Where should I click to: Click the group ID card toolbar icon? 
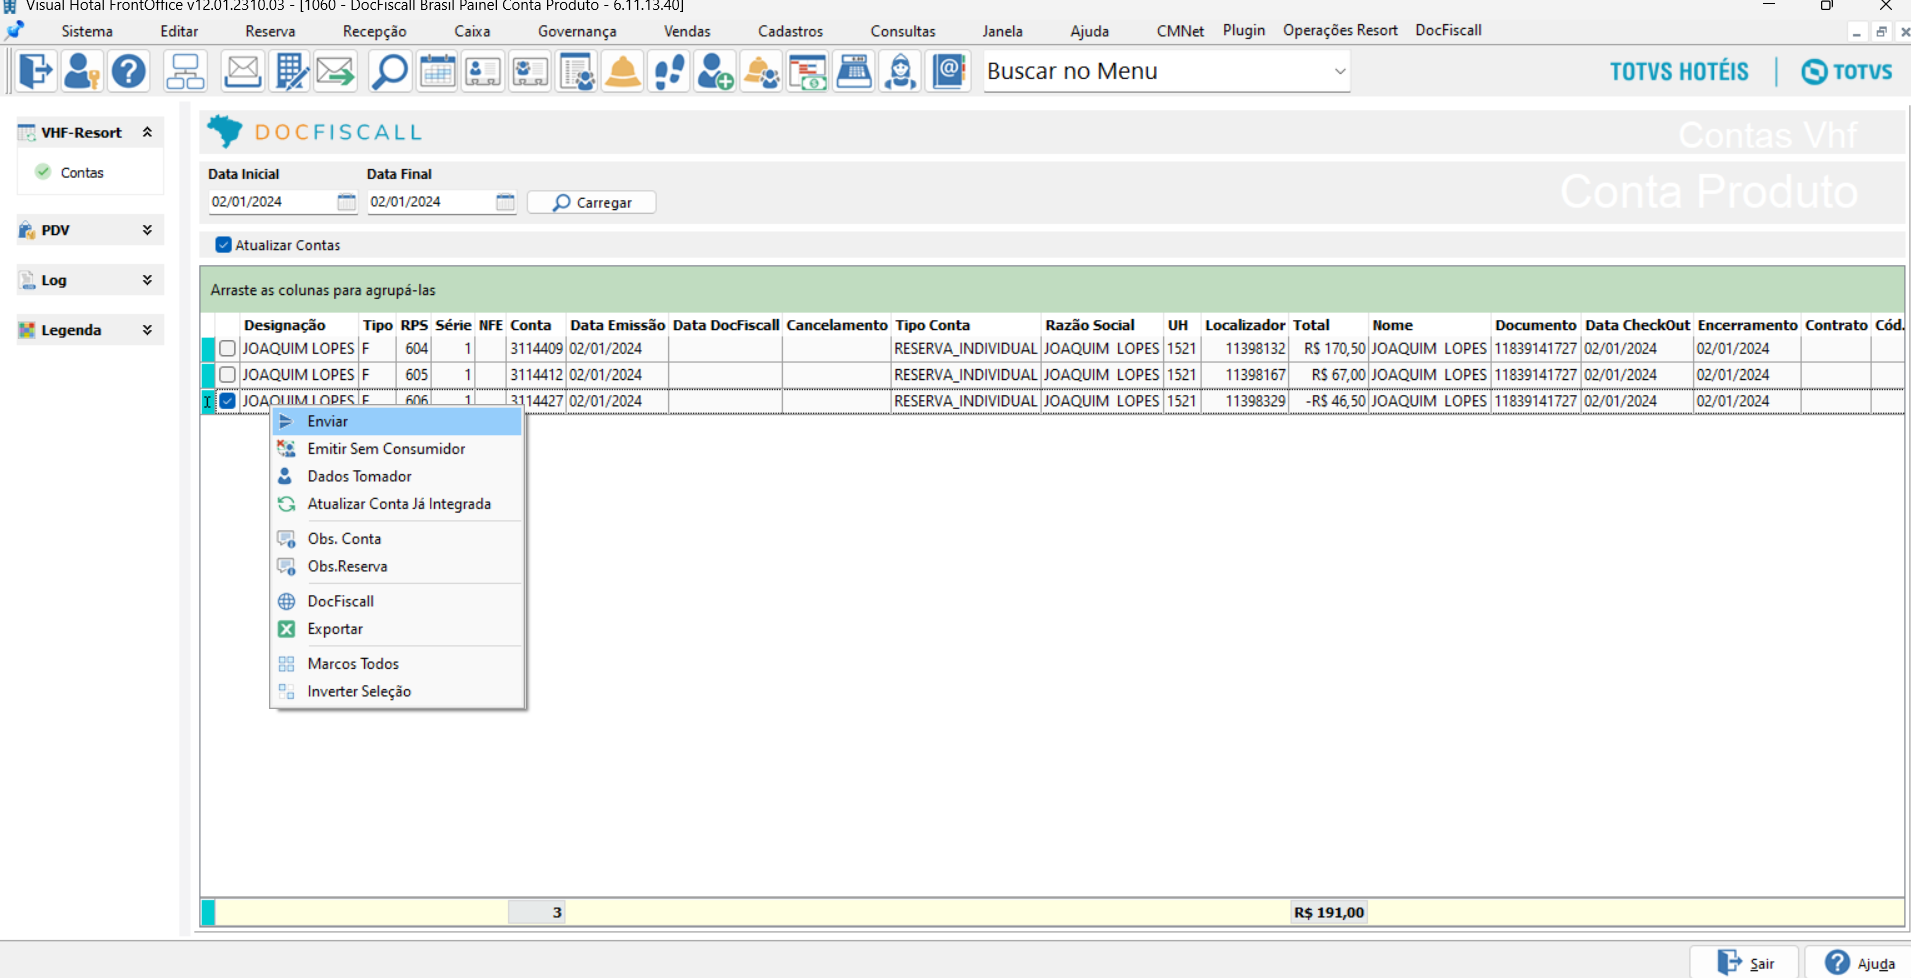tap(530, 72)
